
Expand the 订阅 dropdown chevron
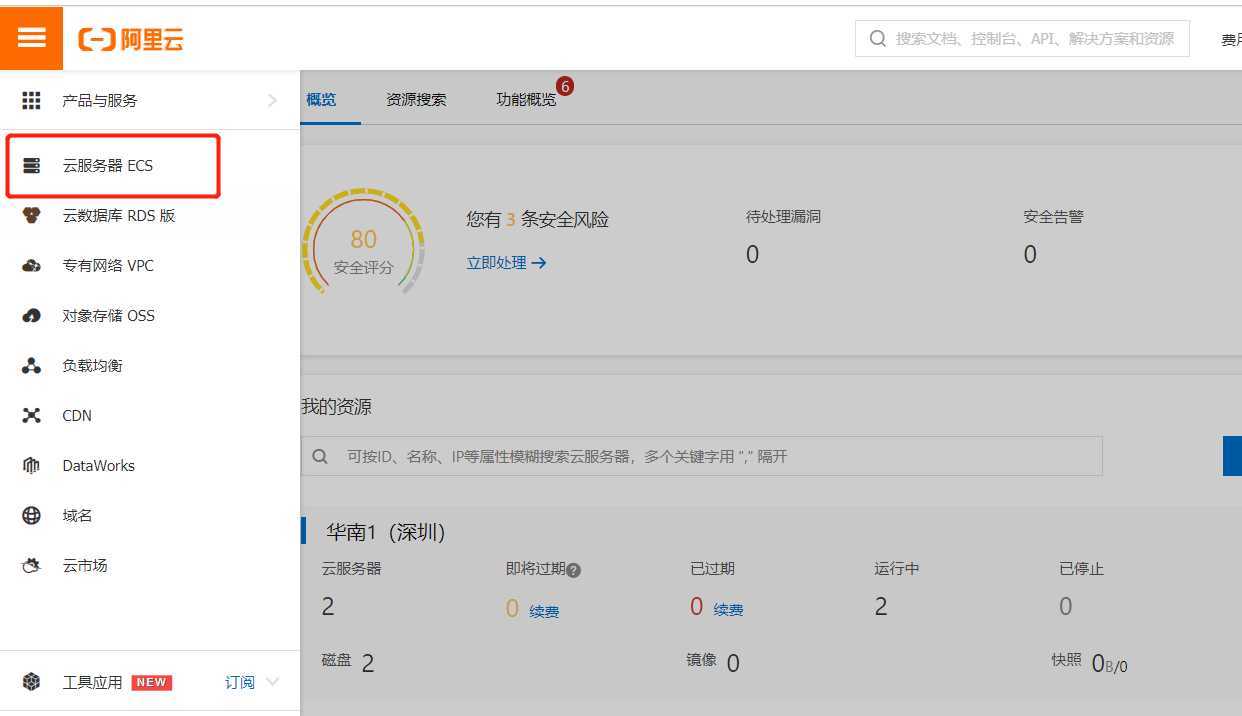271,682
